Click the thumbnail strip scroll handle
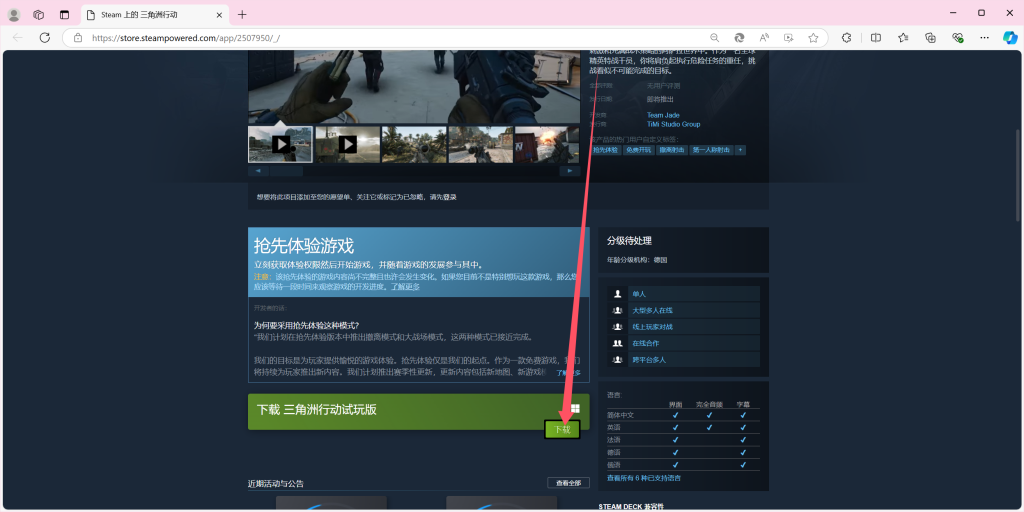 (287, 171)
